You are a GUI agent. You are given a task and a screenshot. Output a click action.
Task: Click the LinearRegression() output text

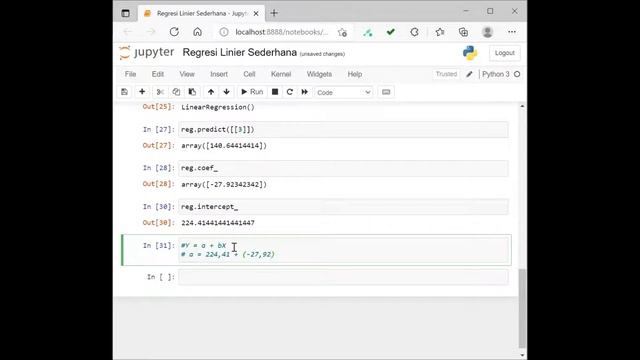click(218, 107)
